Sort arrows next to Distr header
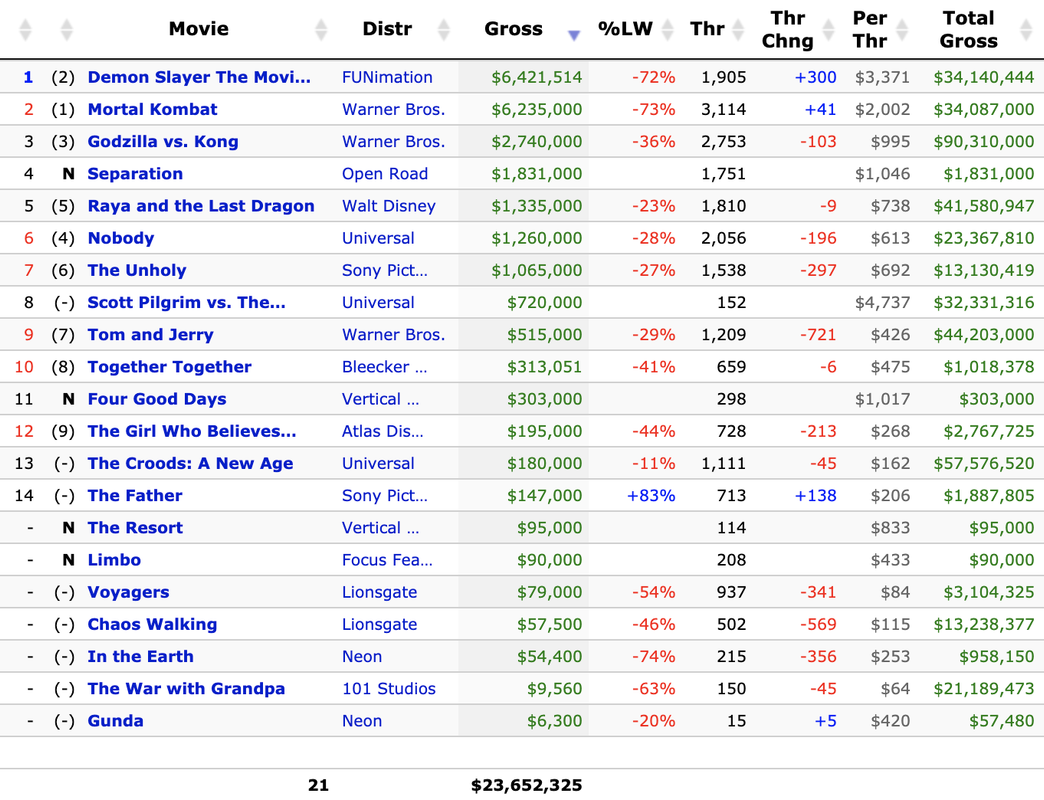Viewport: 1044px width, 800px height. pyautogui.click(x=443, y=29)
